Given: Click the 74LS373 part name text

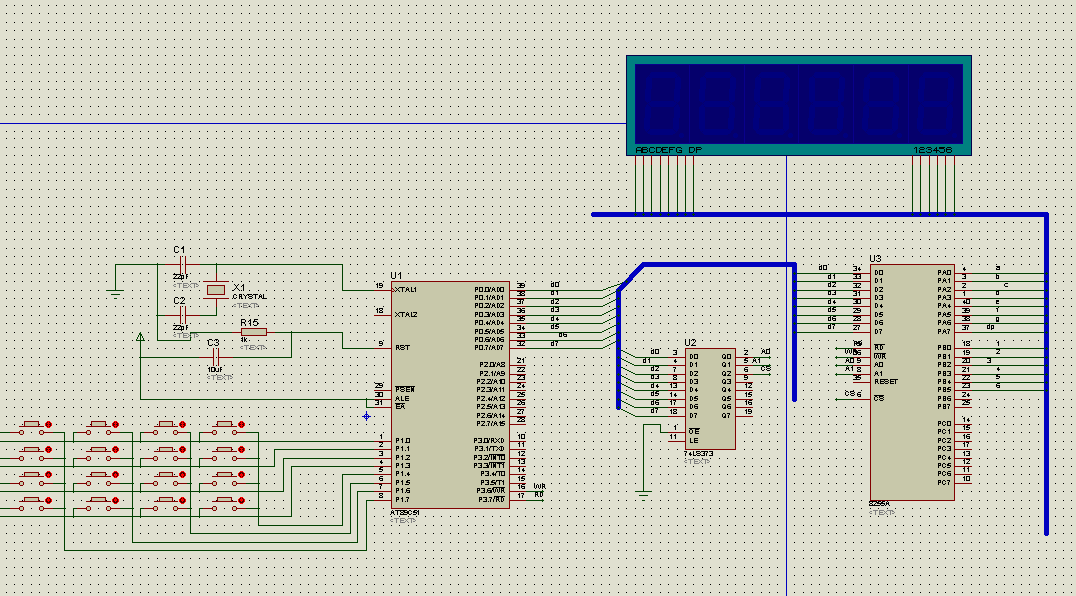Looking at the screenshot, I should tap(699, 453).
